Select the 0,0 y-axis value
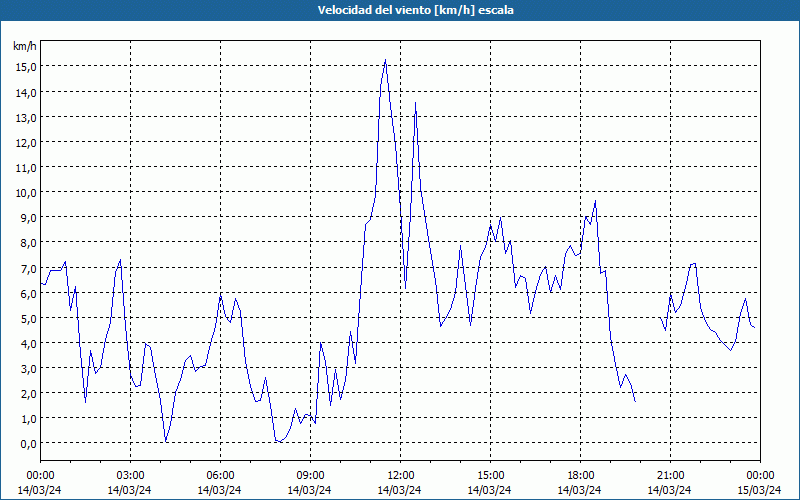The width and height of the screenshot is (800, 500). tap(28, 444)
